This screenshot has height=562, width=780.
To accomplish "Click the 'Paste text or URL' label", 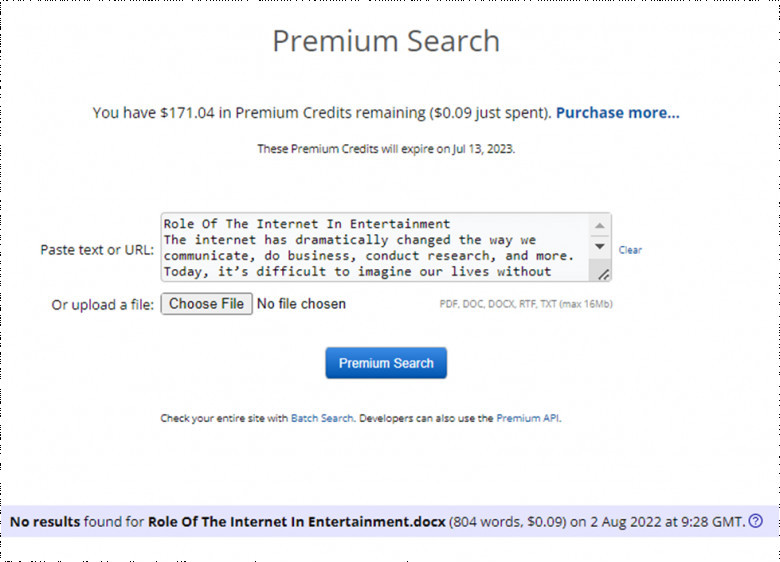I will pos(97,249).
